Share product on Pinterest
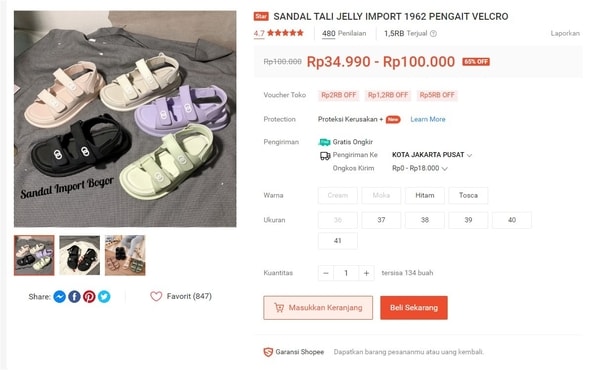The image size is (600, 370). tap(89, 297)
